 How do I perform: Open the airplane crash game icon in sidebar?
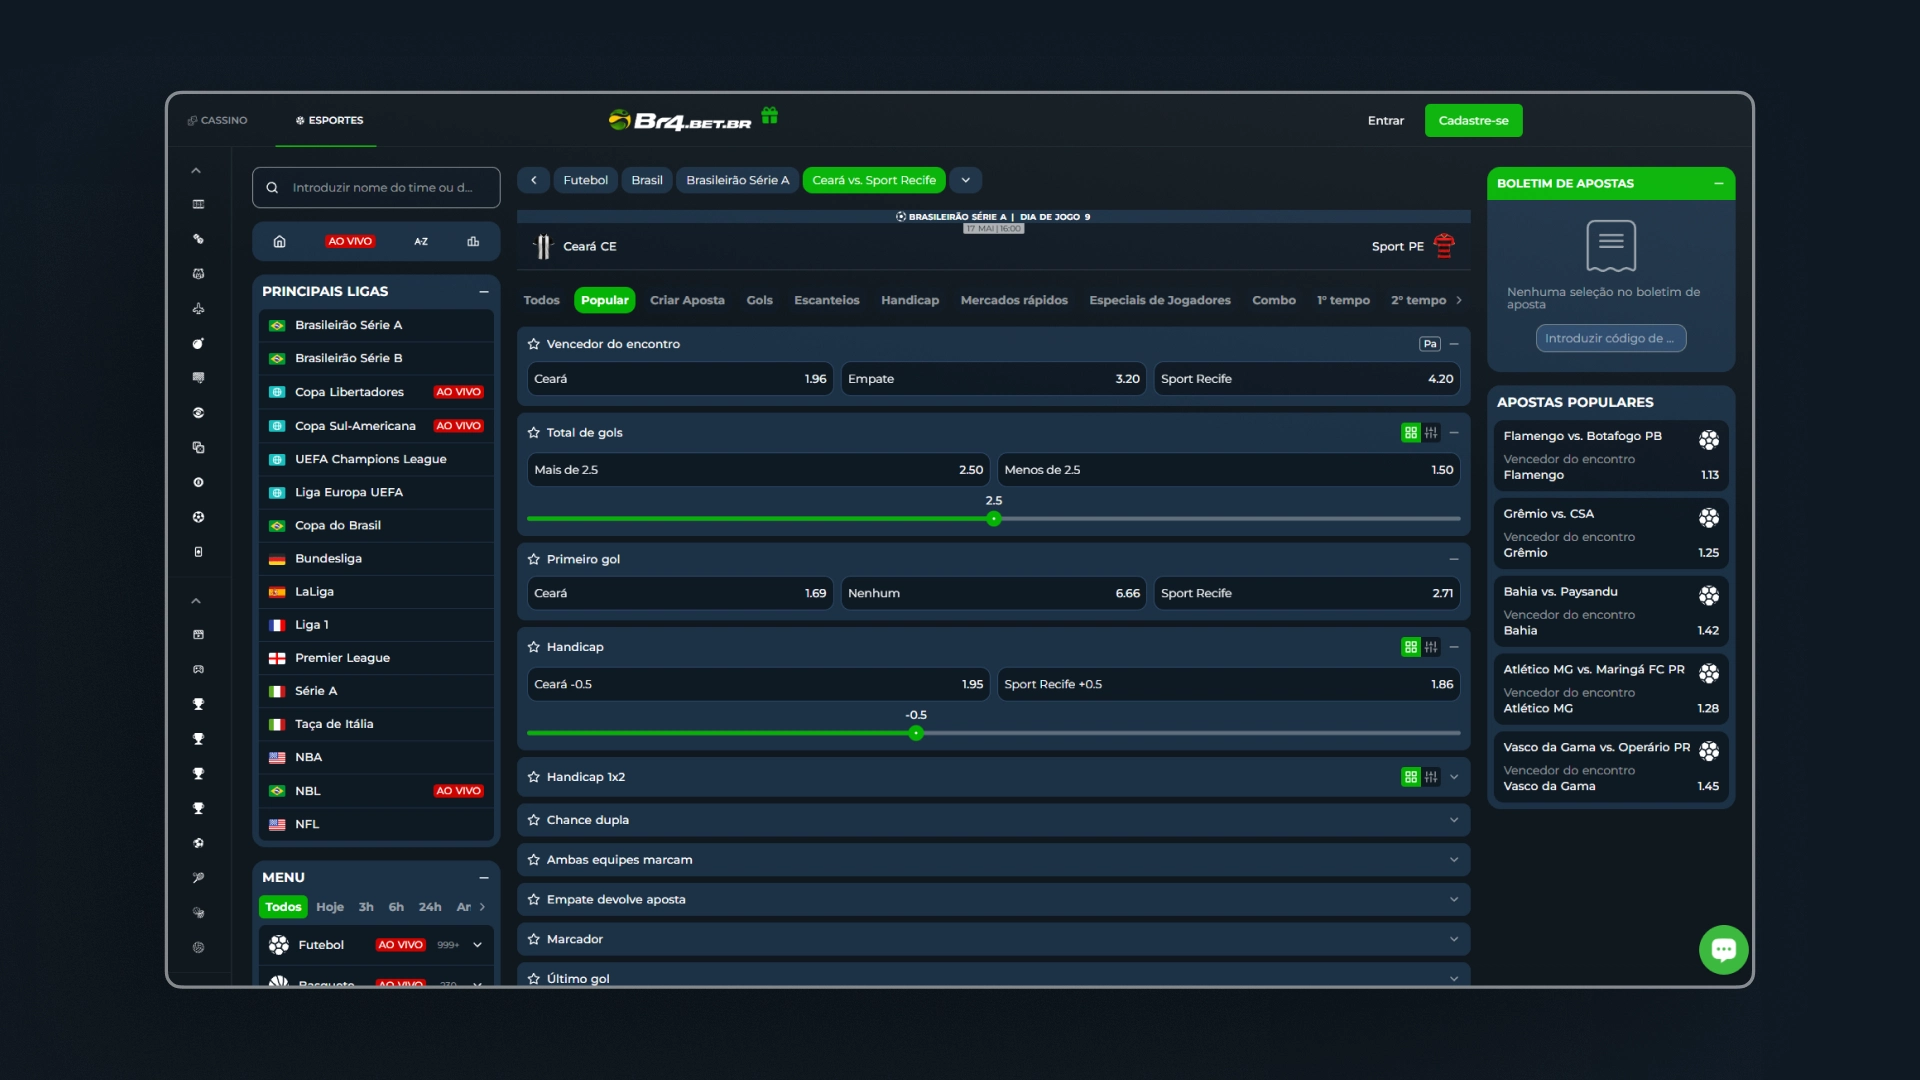click(198, 308)
